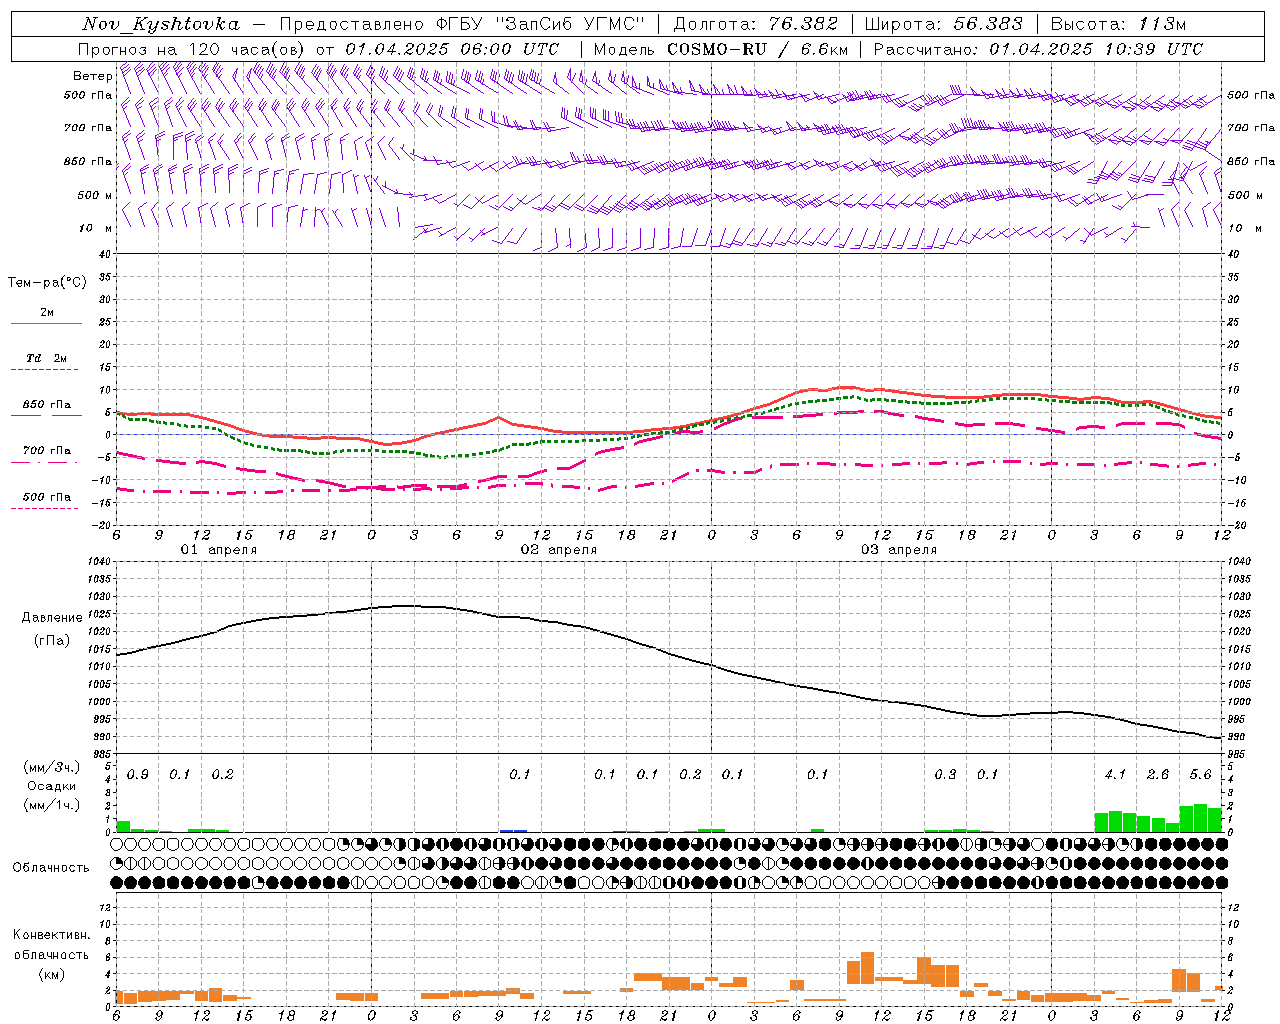Click the latitude value Широта: 56.383
Viewport: 1280px width, 1024px height.
click(x=944, y=24)
